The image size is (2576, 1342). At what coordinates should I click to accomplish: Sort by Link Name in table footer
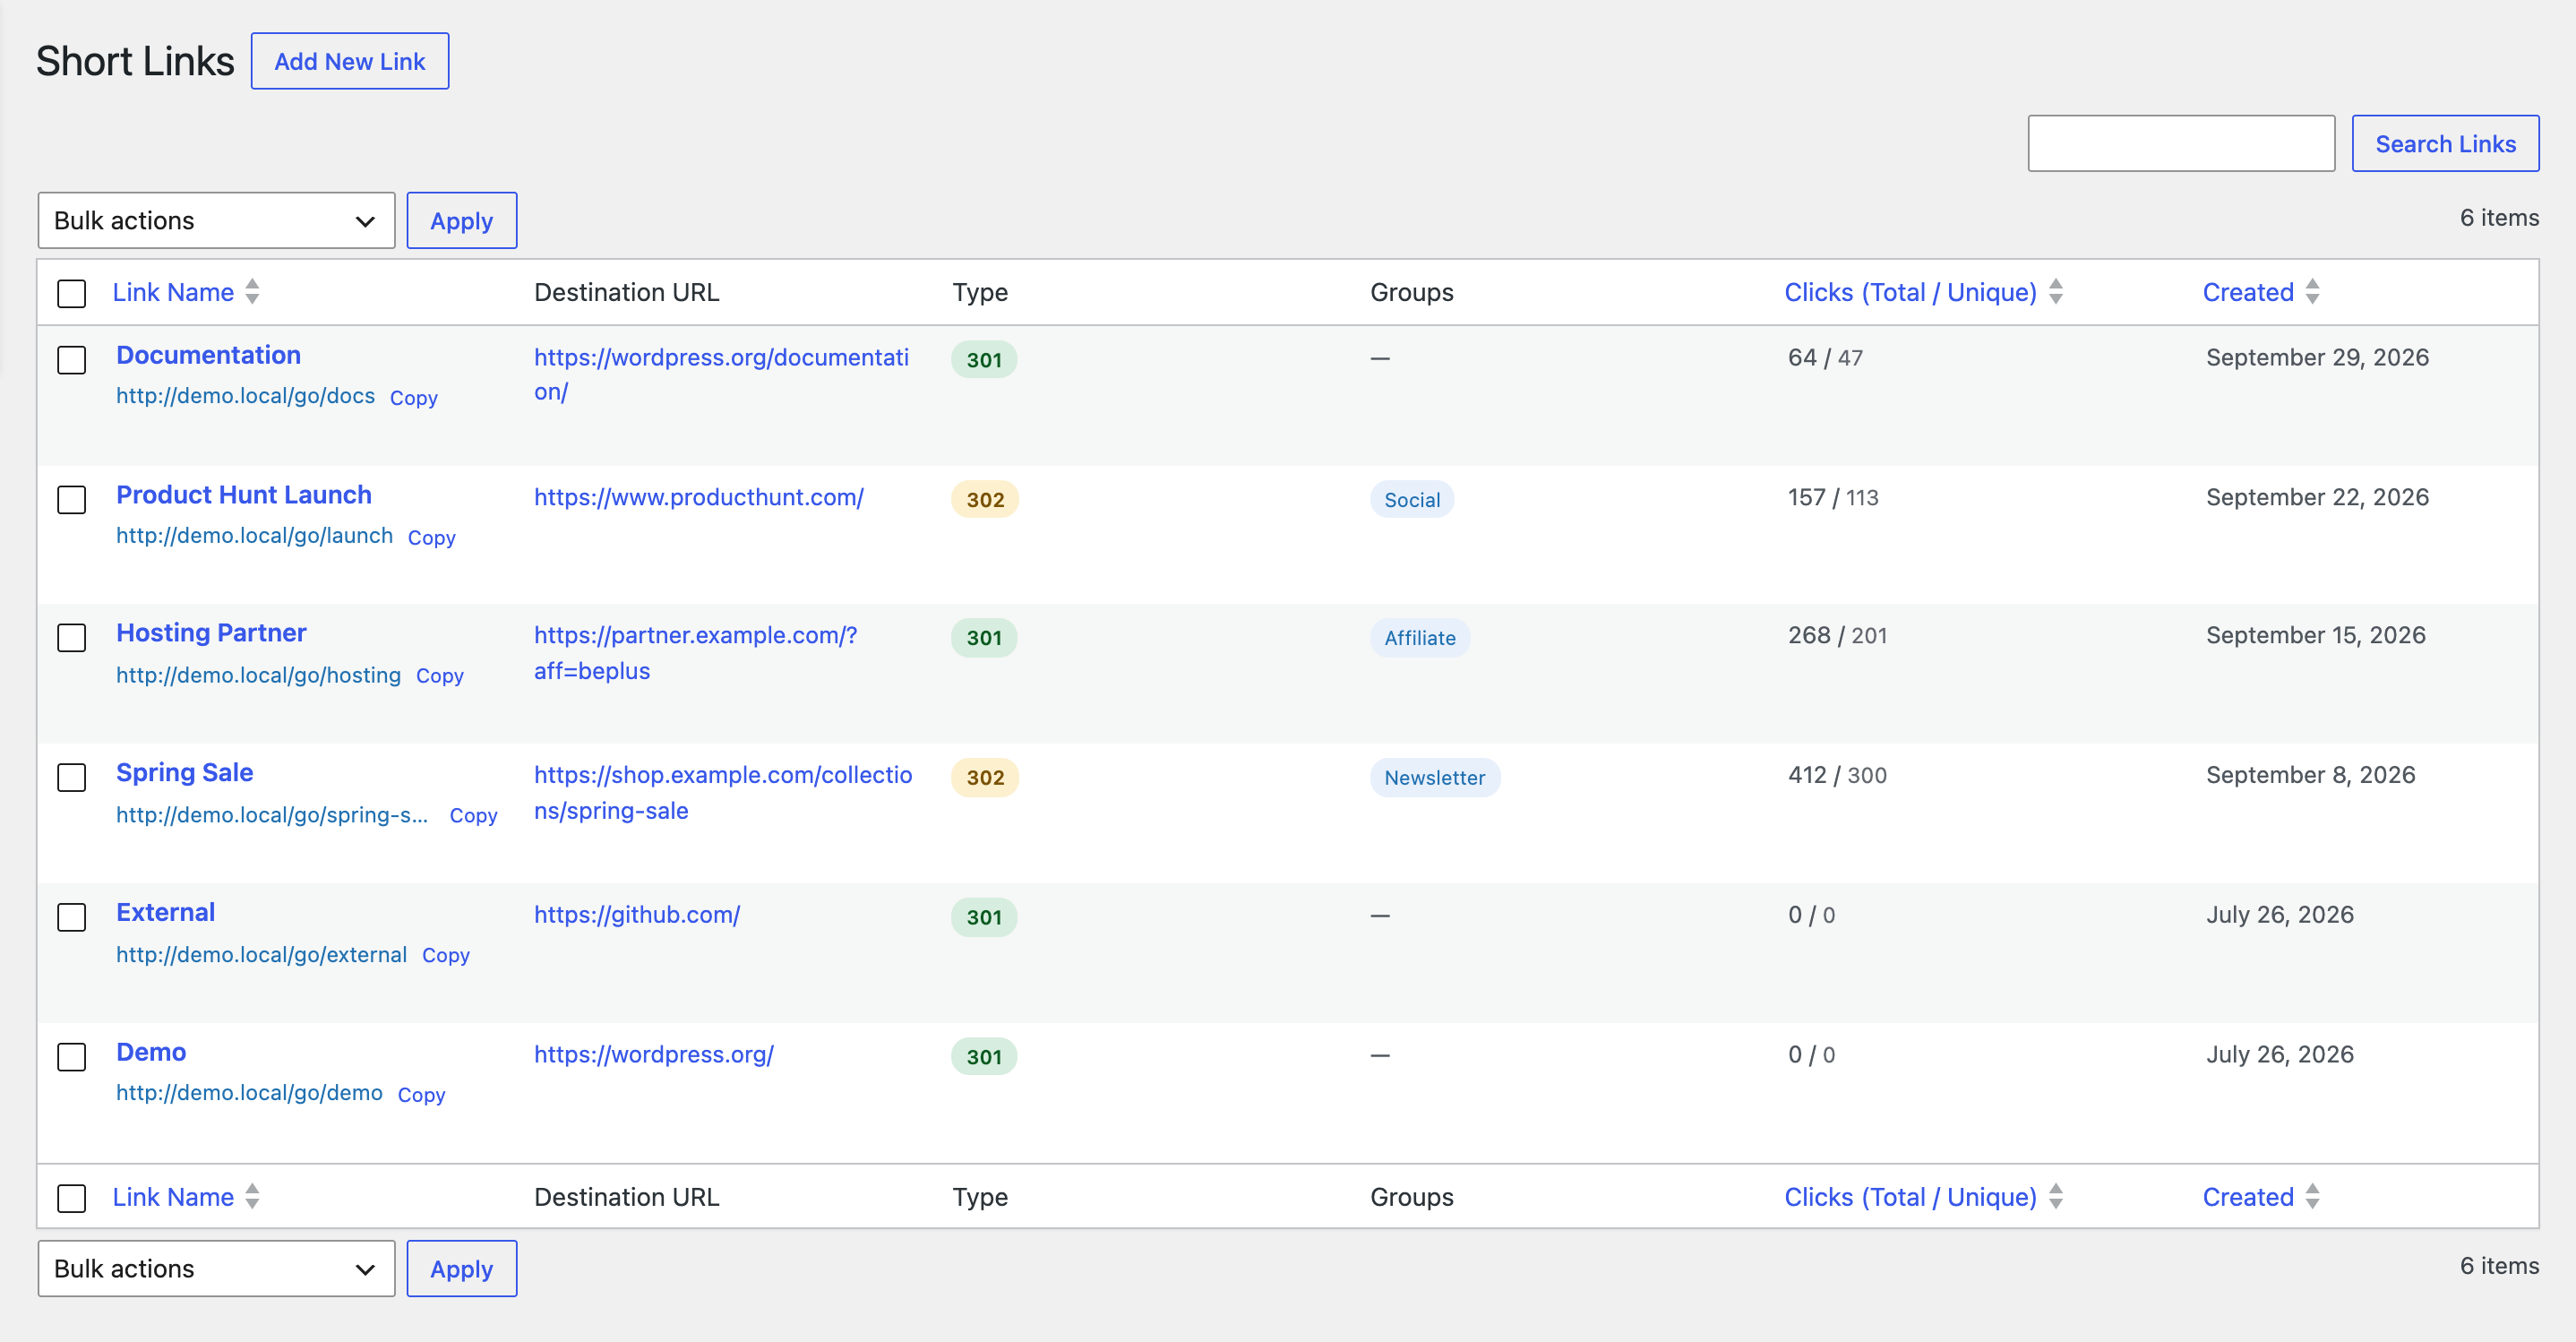pos(173,1197)
